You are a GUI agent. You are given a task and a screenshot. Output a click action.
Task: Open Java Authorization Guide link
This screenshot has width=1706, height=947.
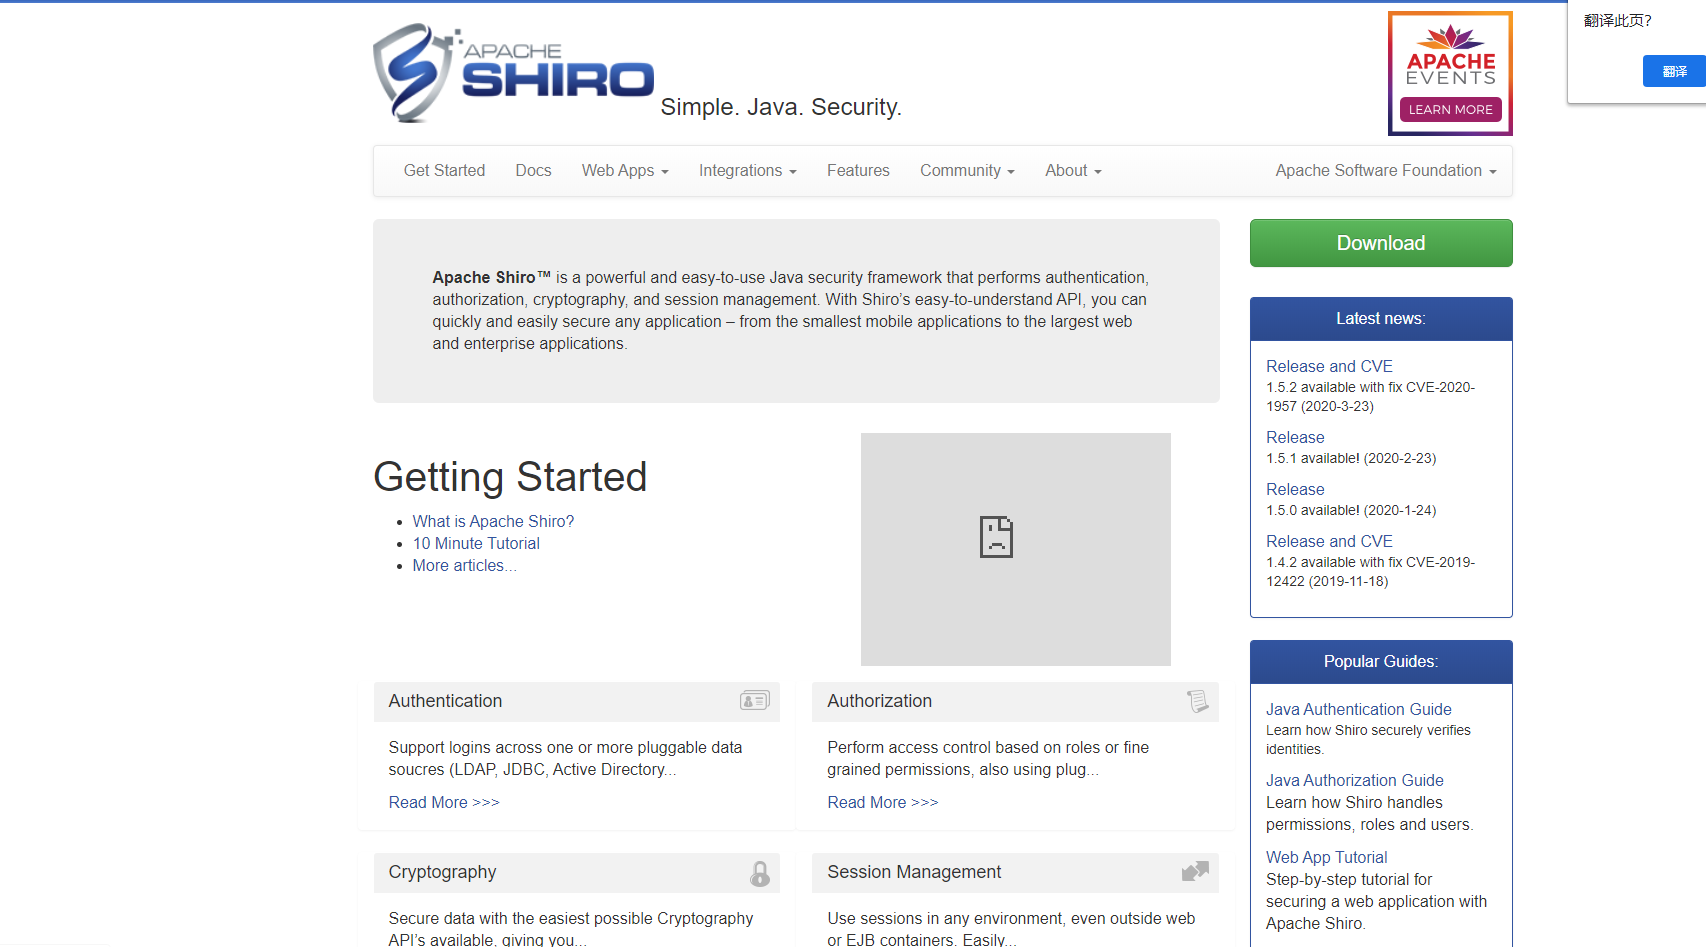point(1354,780)
